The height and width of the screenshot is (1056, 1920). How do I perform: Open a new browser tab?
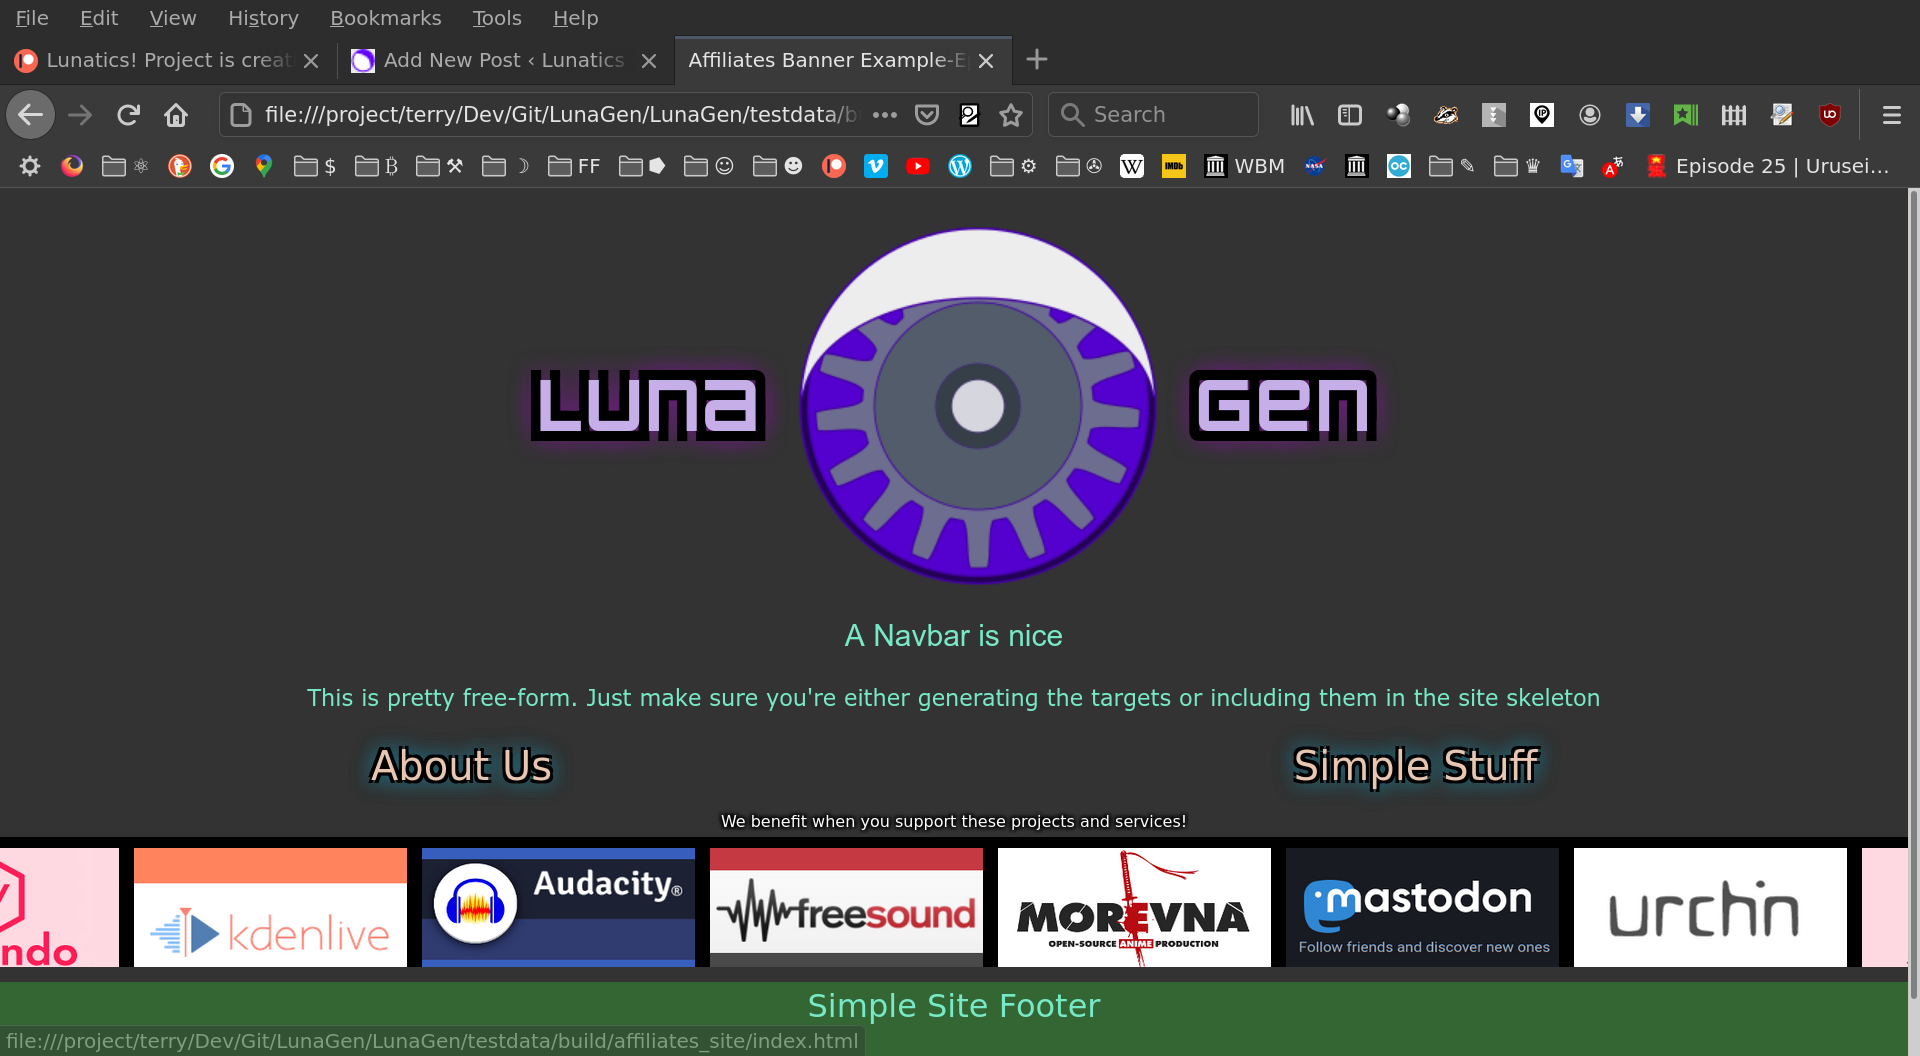(1037, 60)
